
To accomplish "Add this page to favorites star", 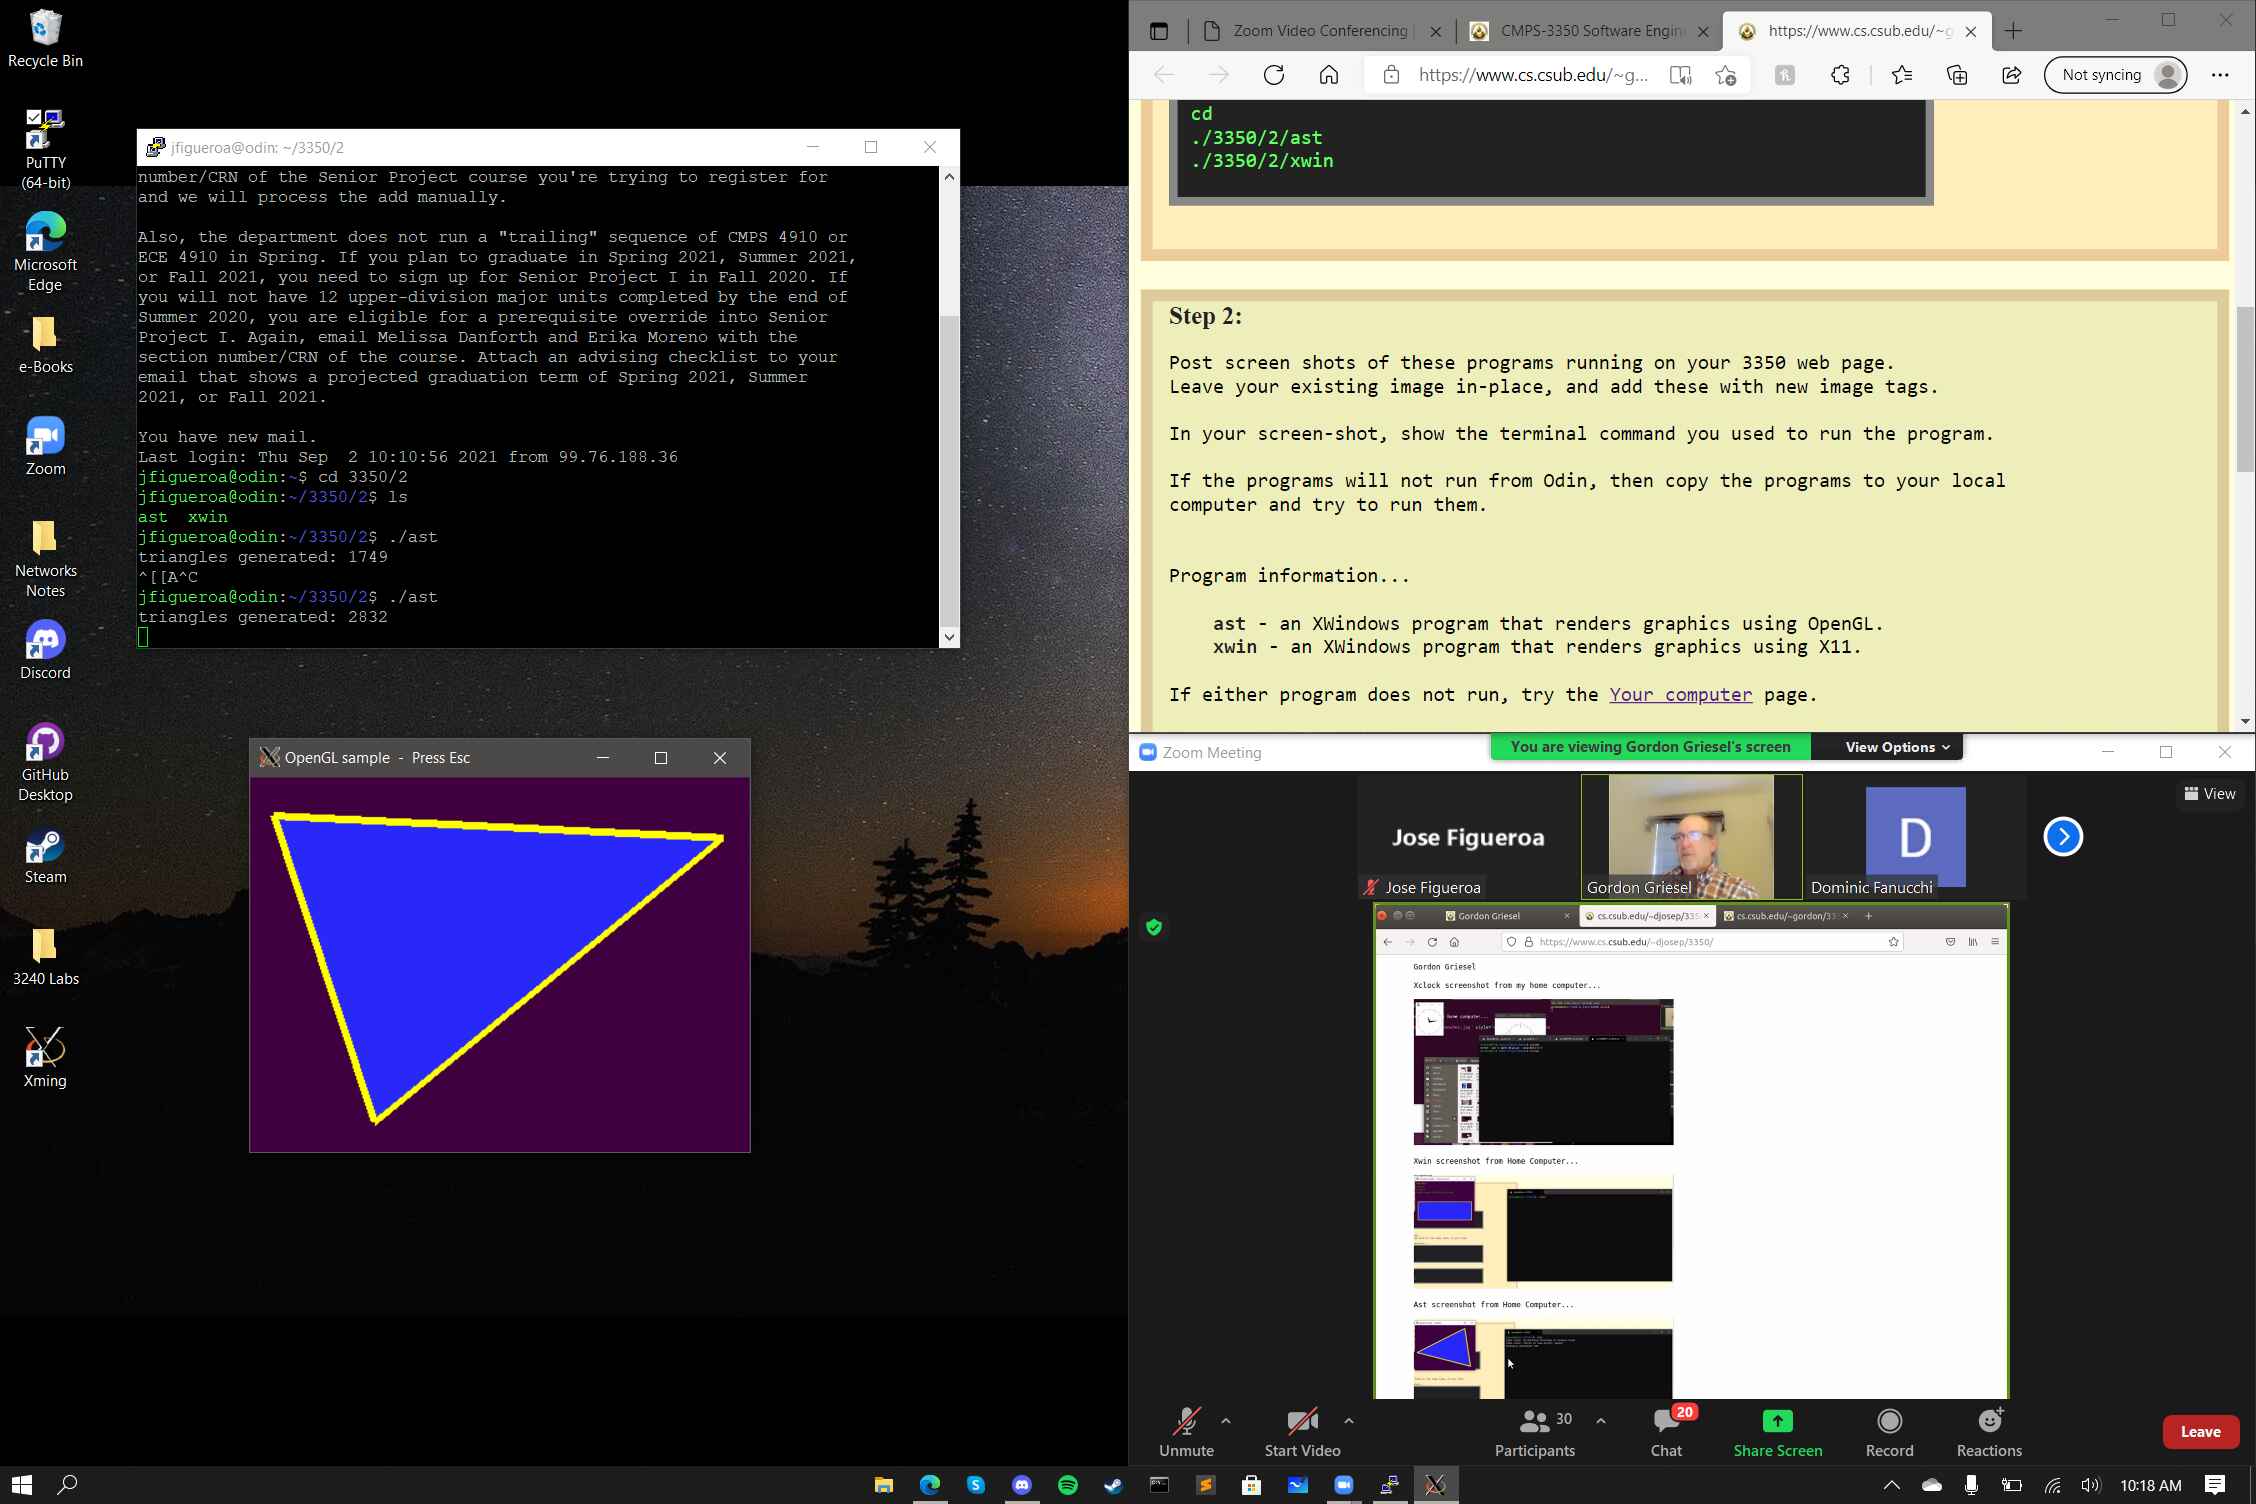I will click(x=1725, y=75).
